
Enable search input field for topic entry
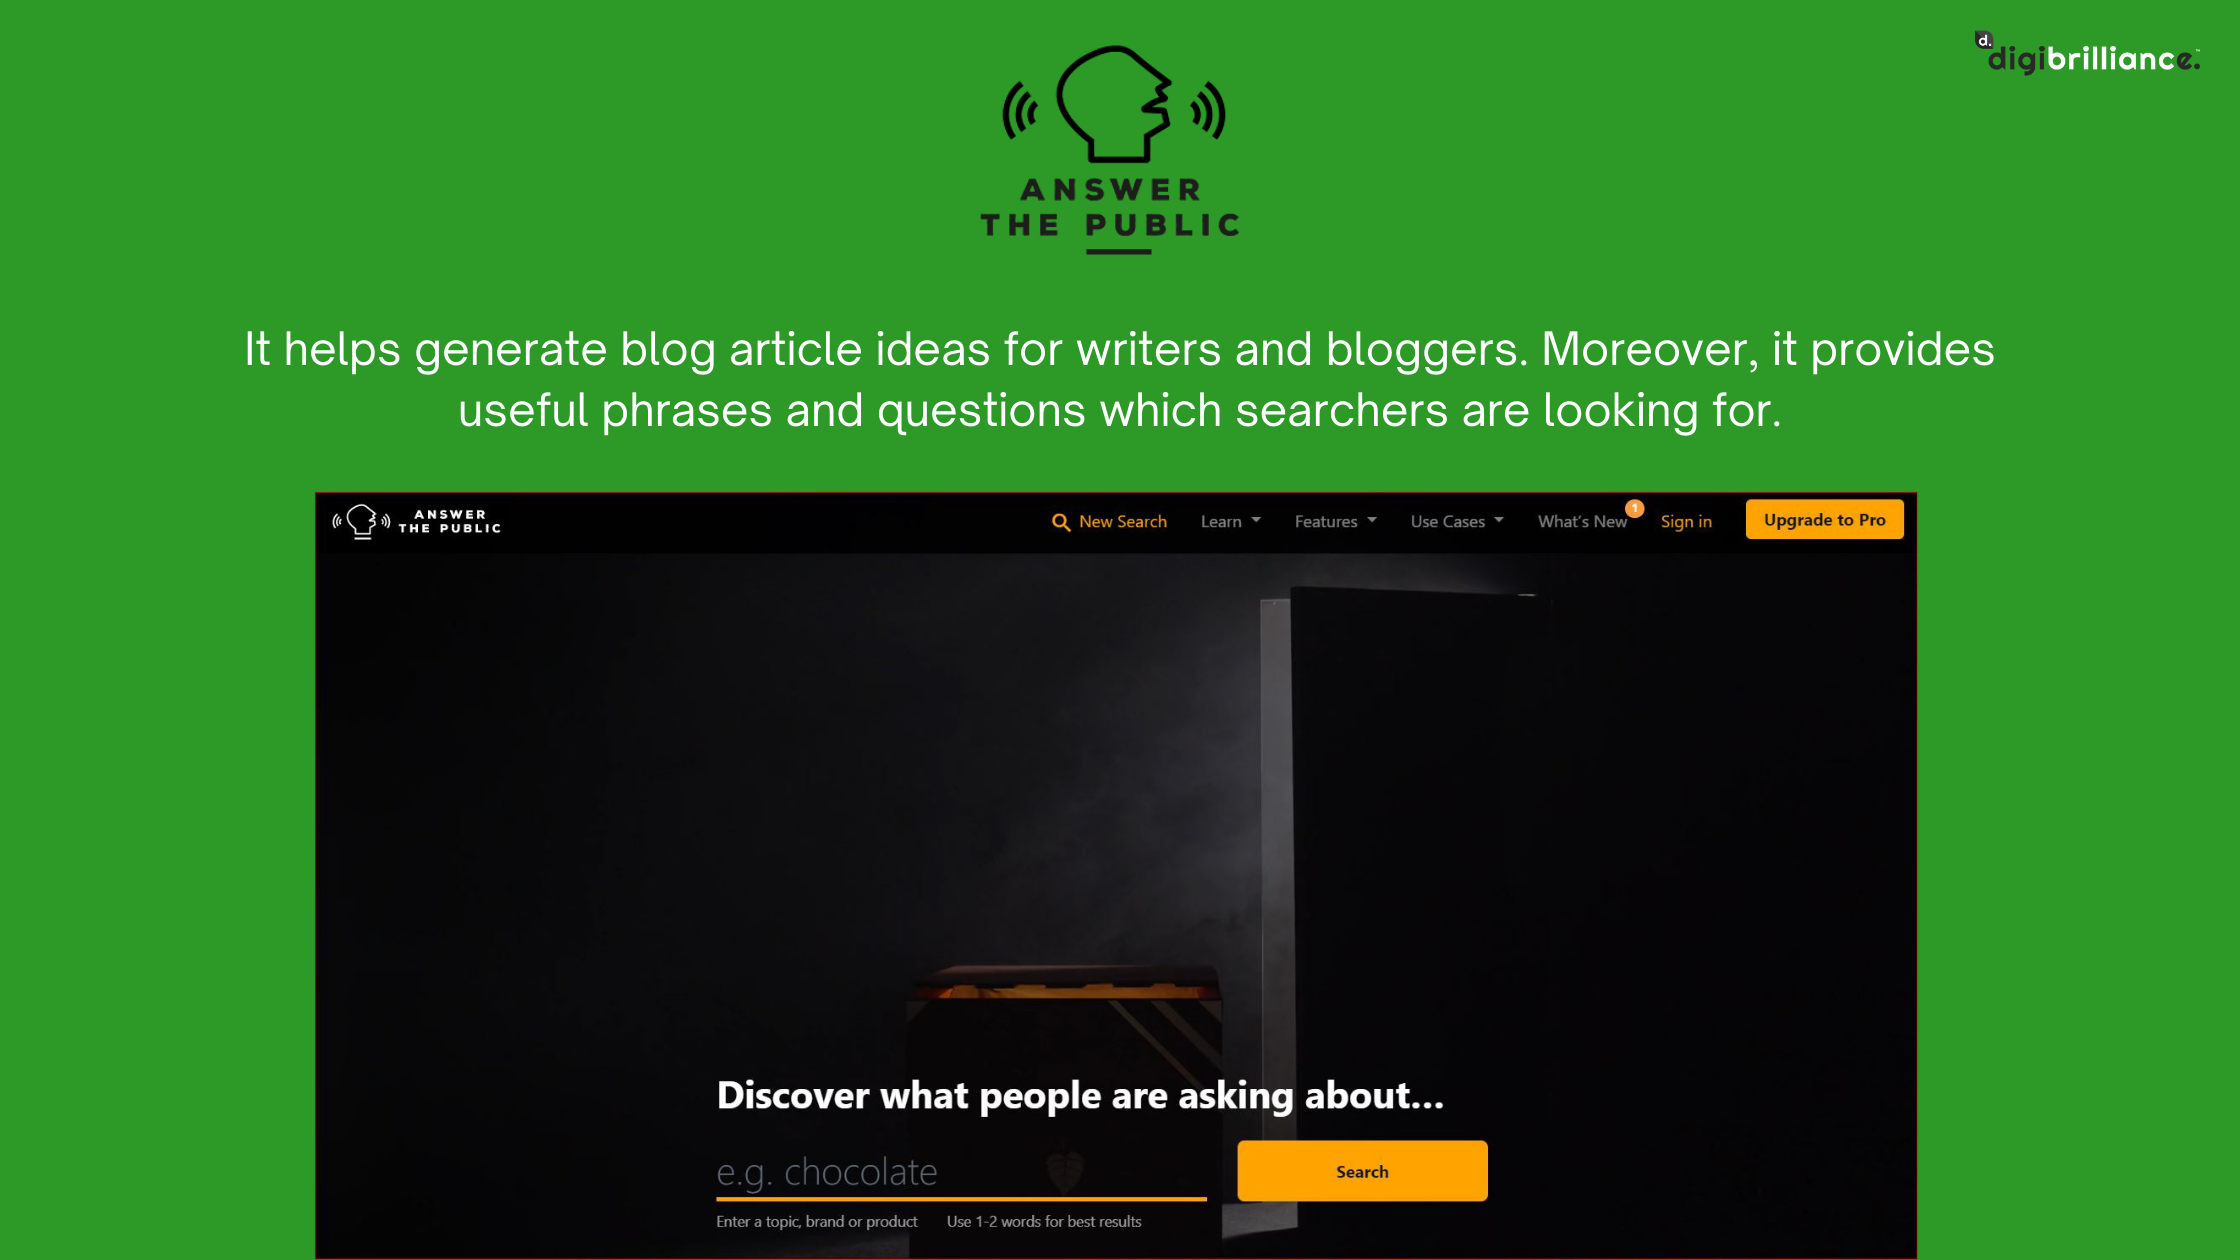965,1171
